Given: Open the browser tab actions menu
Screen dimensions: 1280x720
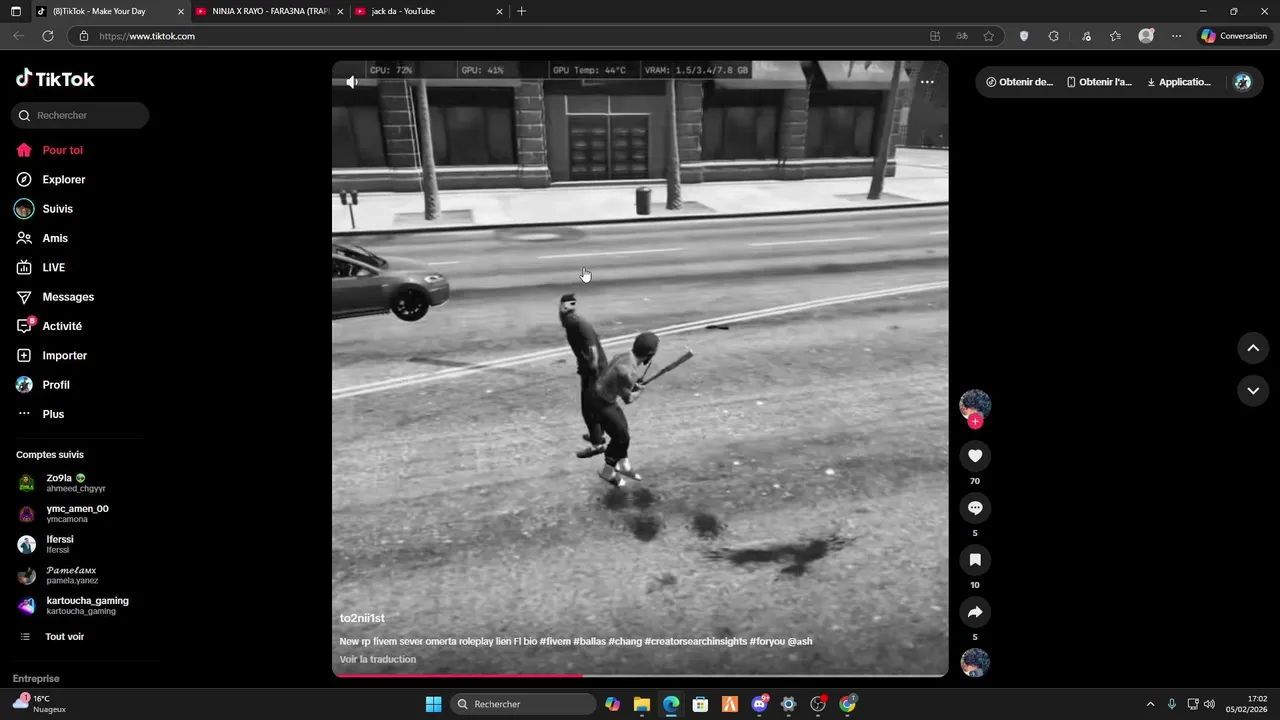Looking at the screenshot, I should (15, 11).
